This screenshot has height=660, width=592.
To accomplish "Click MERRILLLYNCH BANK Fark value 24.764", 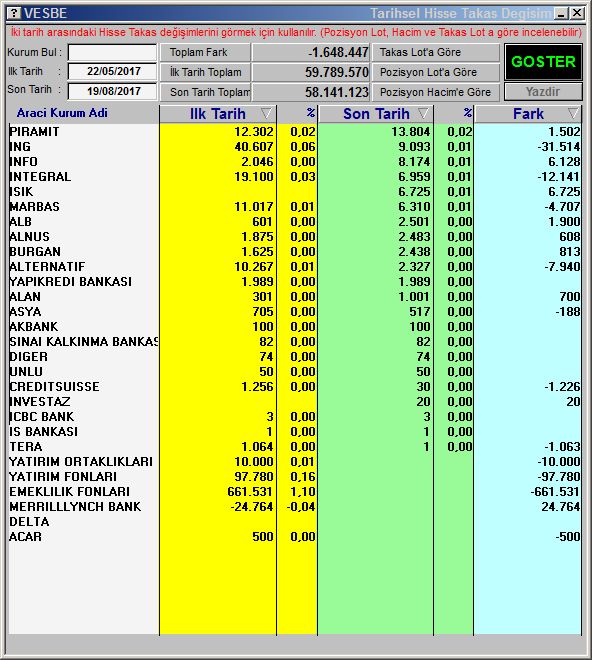I will [x=560, y=506].
